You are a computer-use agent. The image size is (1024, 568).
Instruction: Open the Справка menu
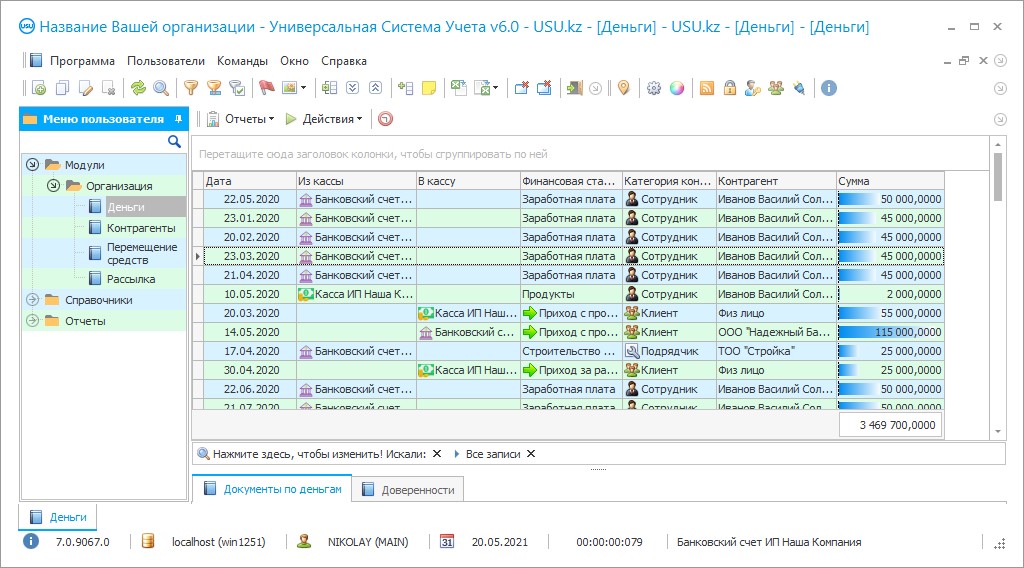coord(344,61)
